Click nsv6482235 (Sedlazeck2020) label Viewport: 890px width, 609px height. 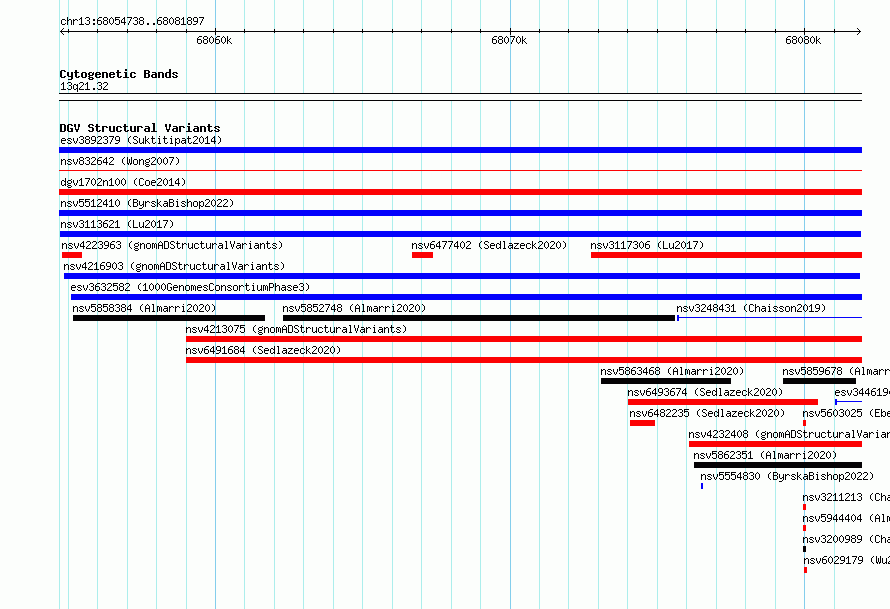click(x=707, y=413)
